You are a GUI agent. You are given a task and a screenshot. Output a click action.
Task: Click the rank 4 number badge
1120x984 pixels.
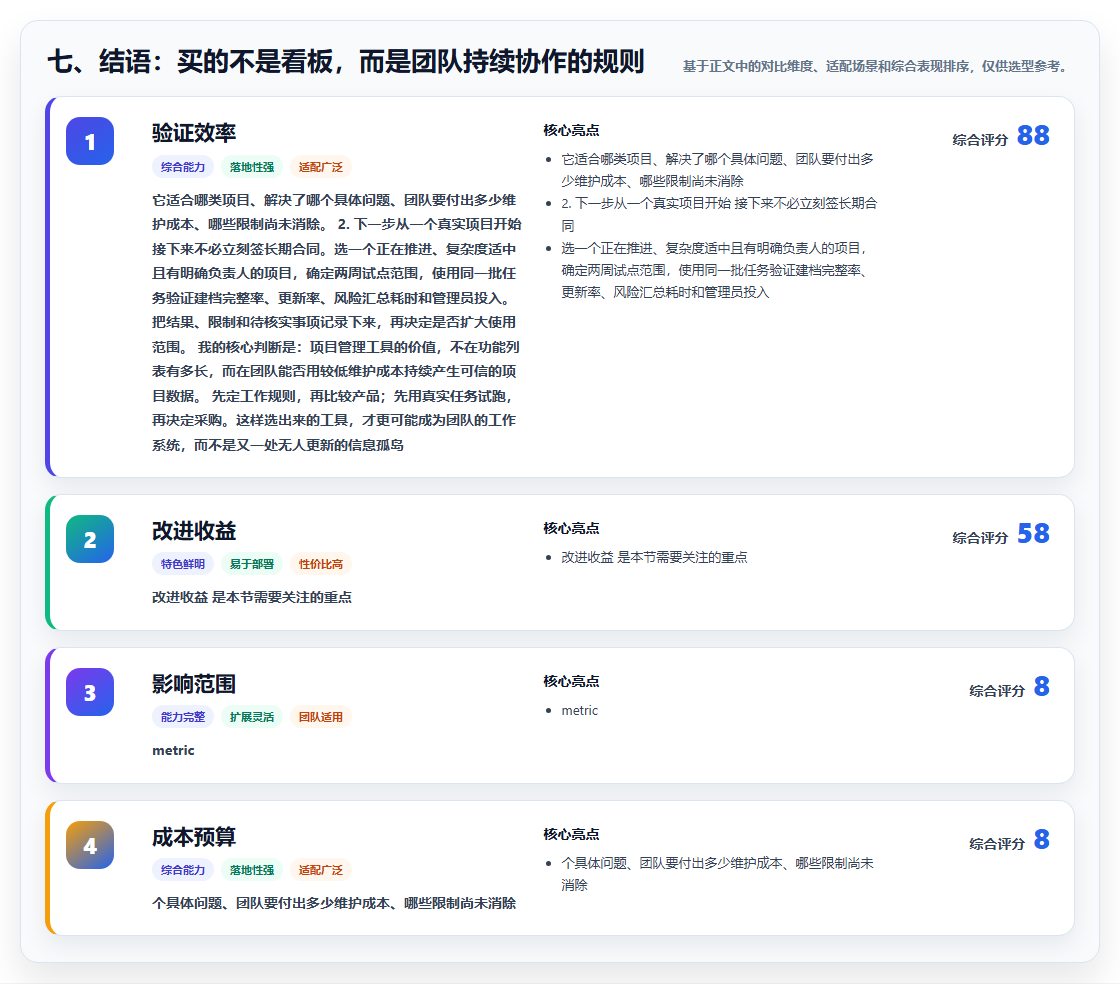pos(90,845)
